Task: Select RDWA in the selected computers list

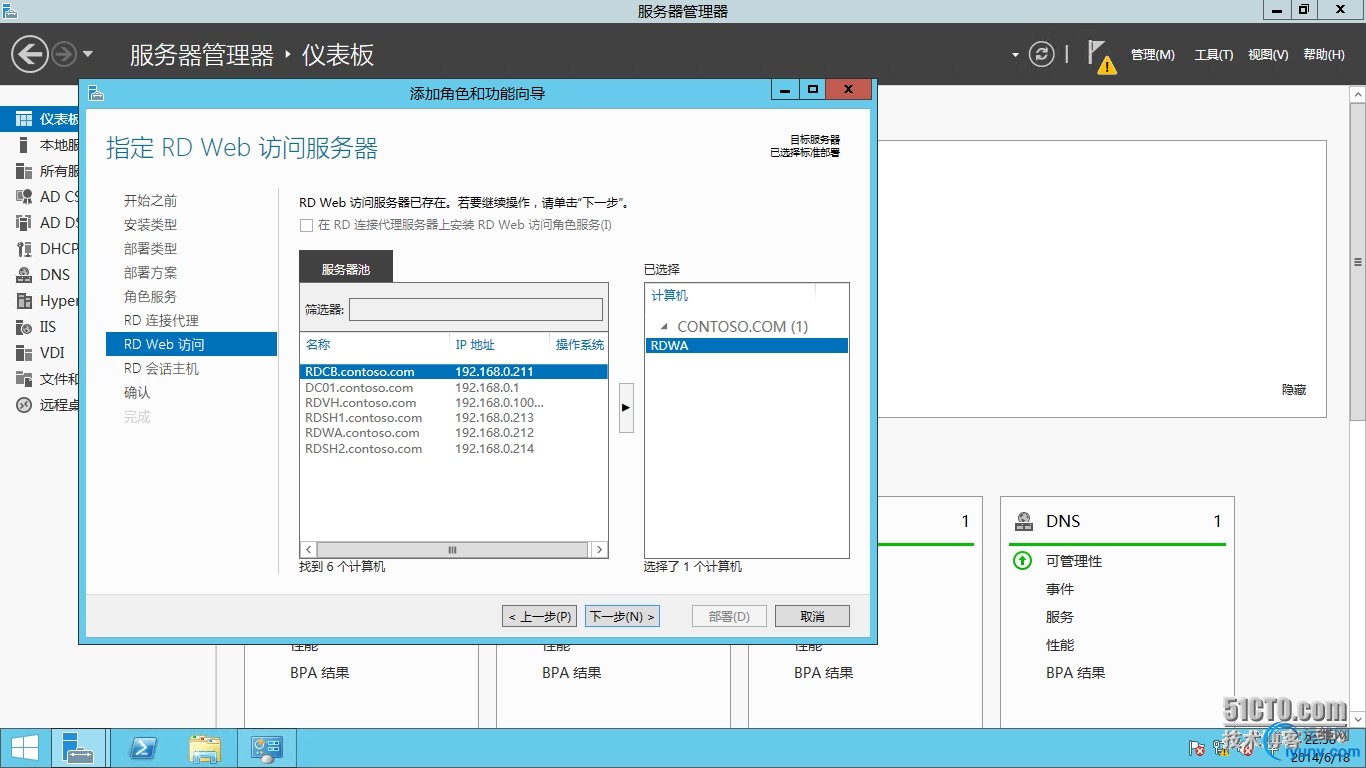Action: pos(747,346)
